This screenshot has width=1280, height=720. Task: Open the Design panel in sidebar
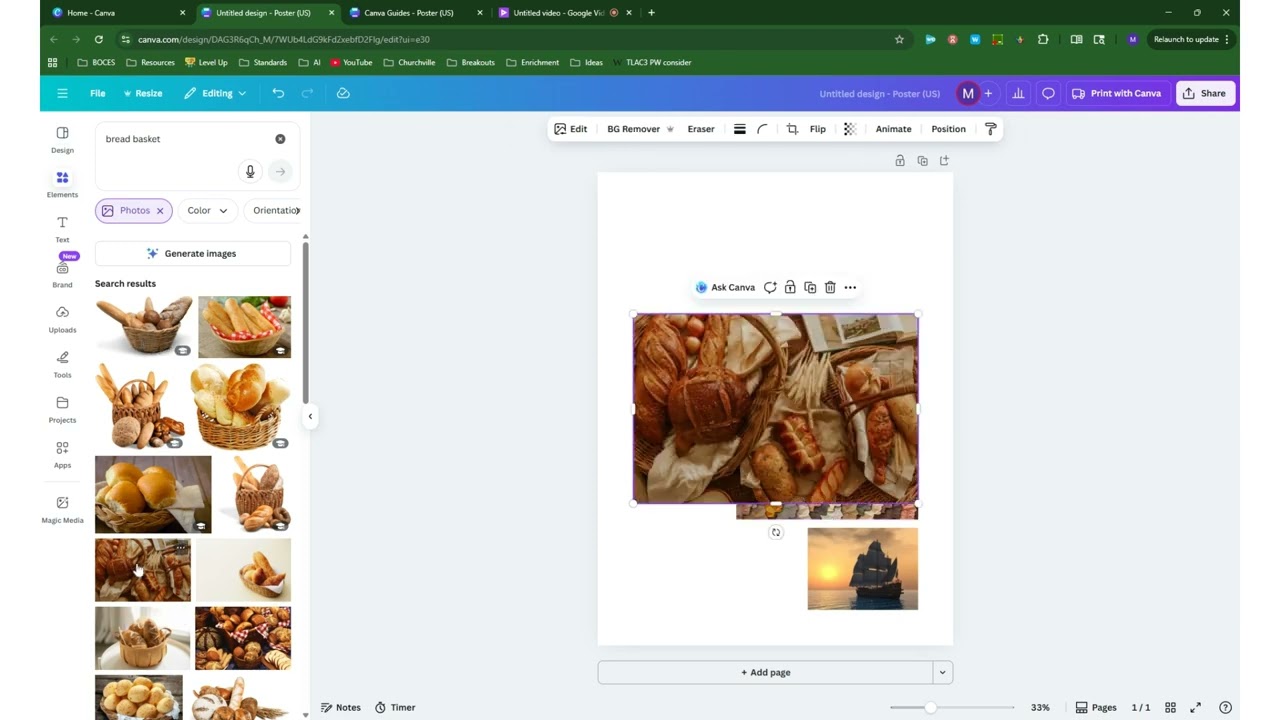[62, 139]
